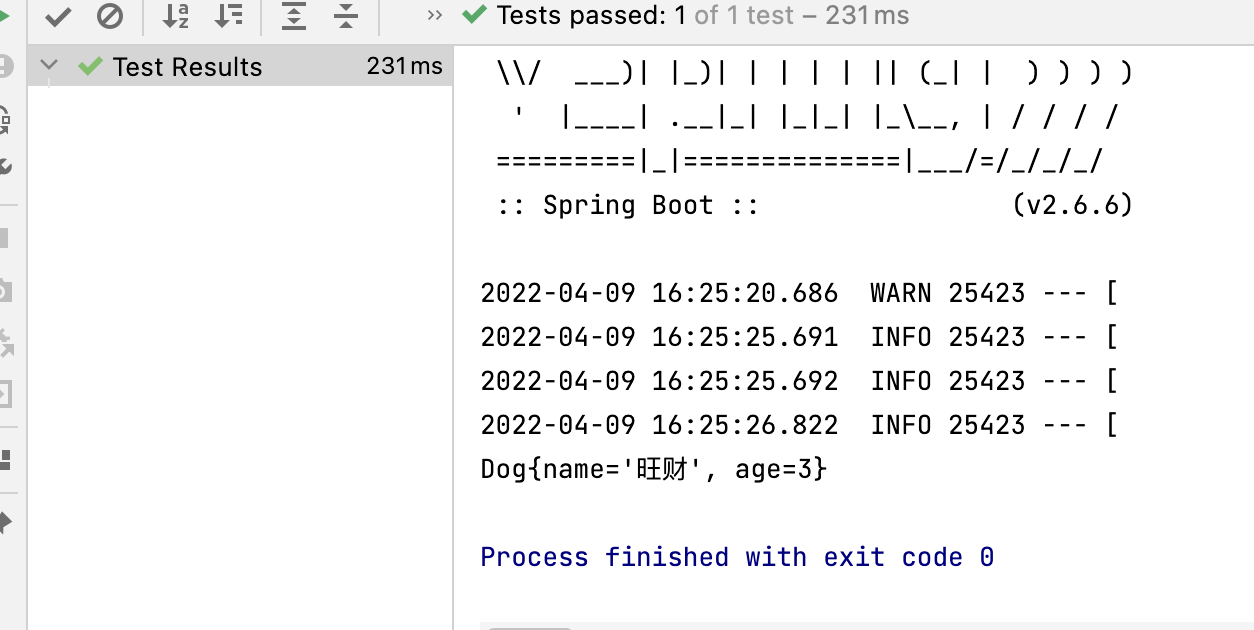Toggle Show Ignored tests filter

110,16
